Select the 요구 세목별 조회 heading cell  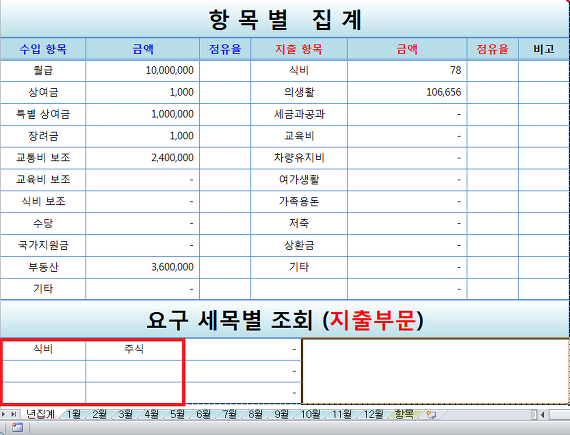click(285, 320)
